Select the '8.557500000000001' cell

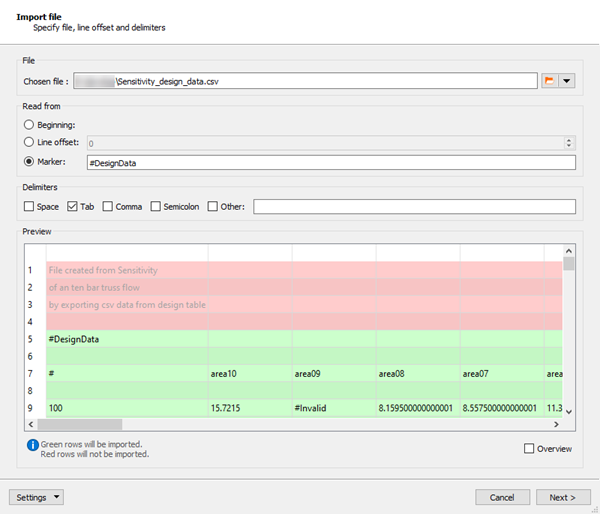502,408
